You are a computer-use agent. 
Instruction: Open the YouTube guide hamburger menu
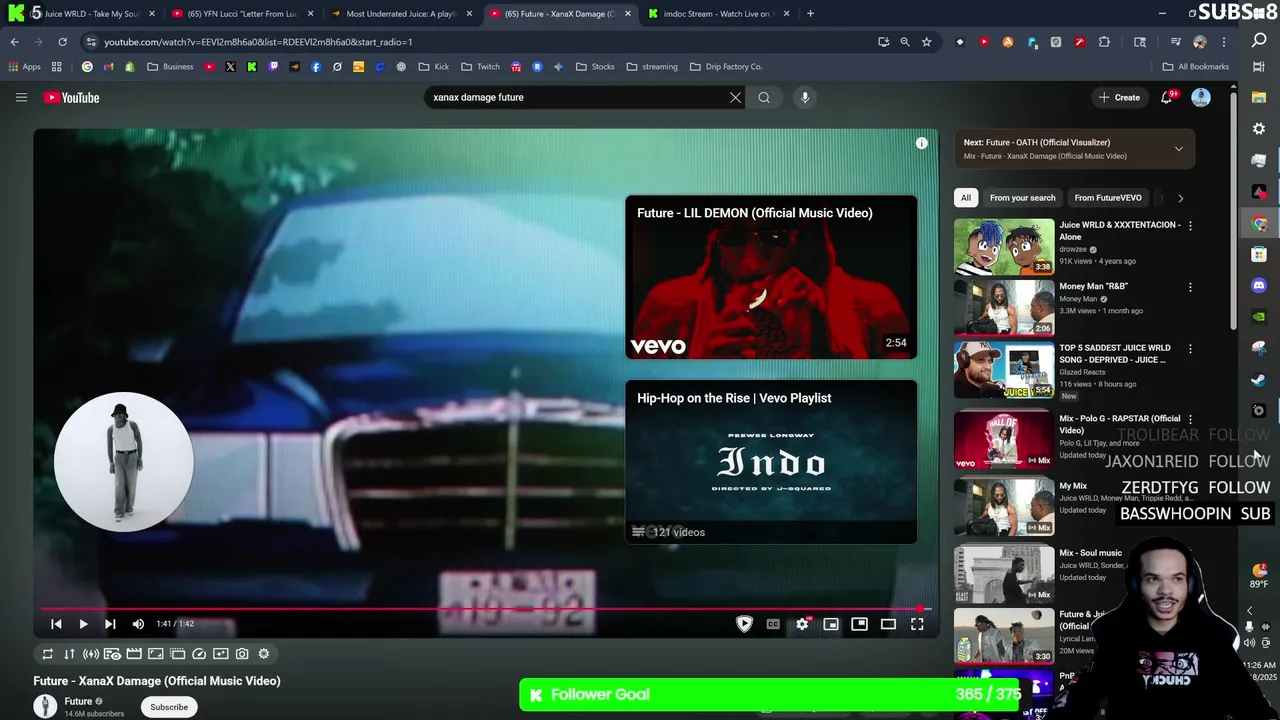coord(21,97)
